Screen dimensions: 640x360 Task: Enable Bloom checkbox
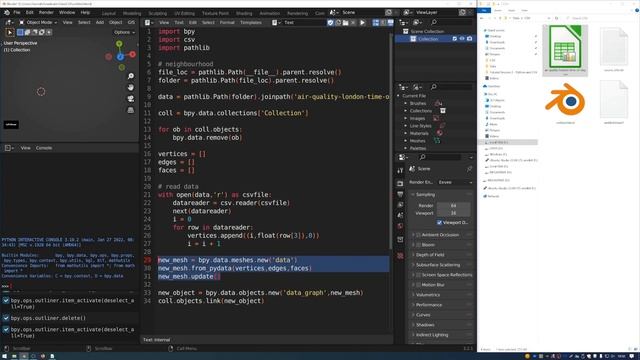coord(418,245)
